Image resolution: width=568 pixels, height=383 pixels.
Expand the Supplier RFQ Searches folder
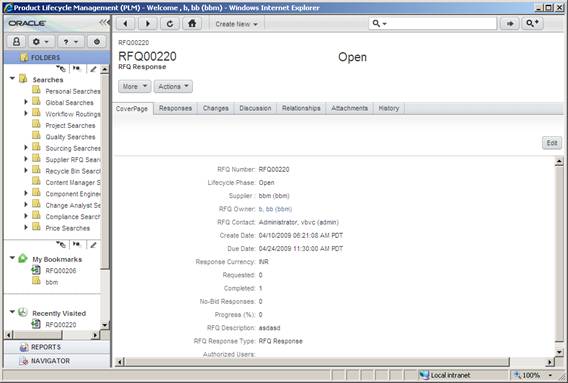coord(26,159)
